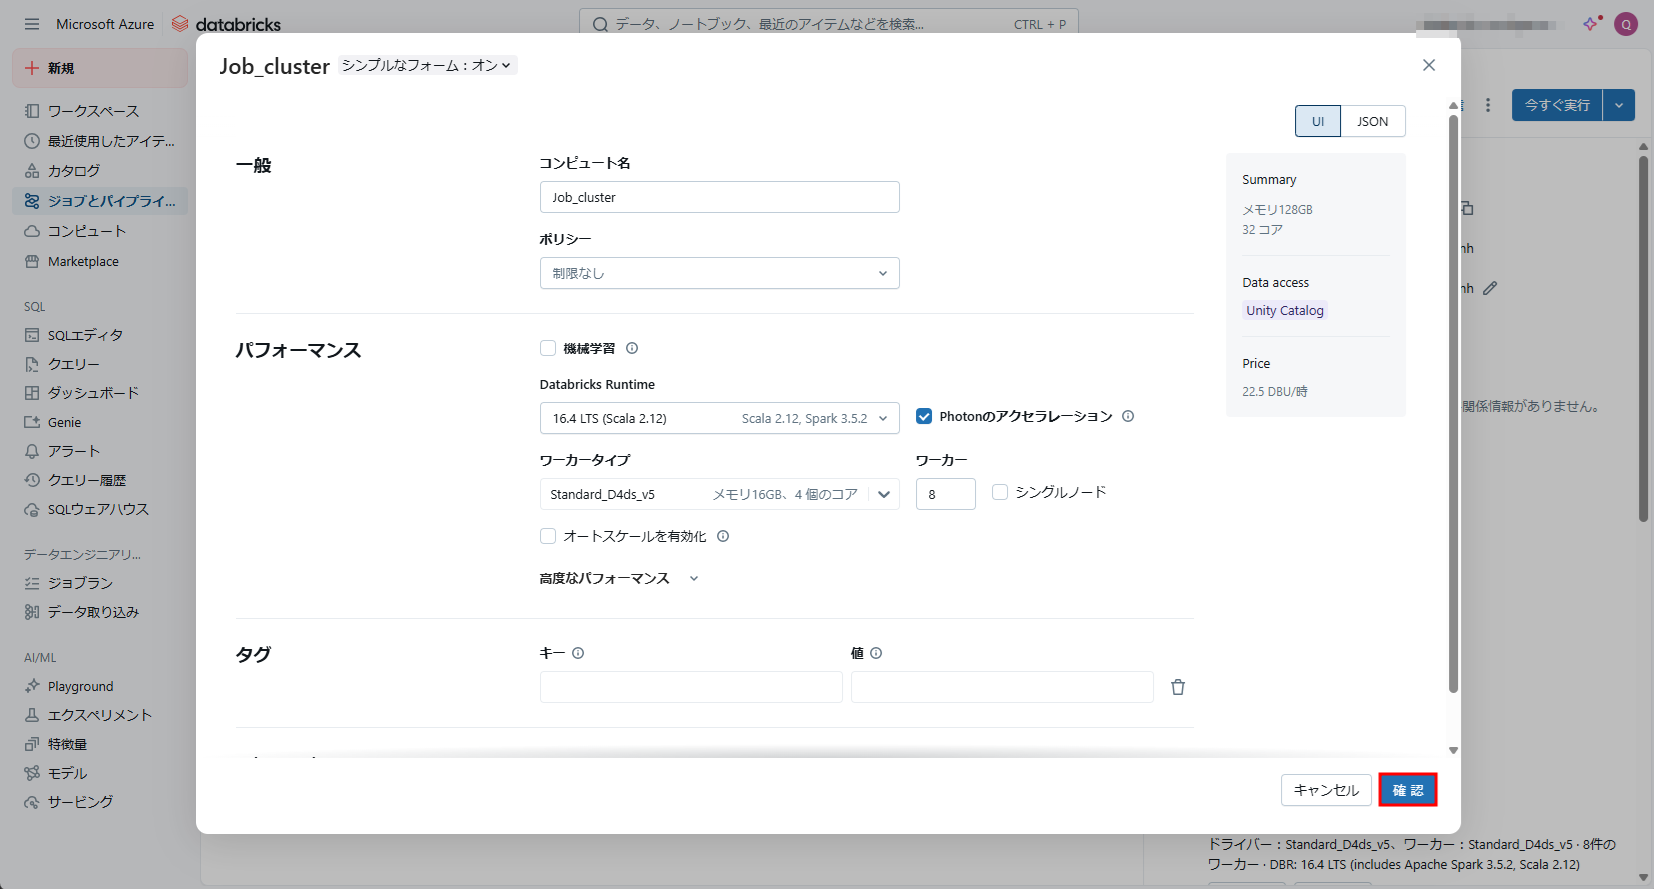Open the Databricks assistant sparkle icon
The width and height of the screenshot is (1654, 889).
pyautogui.click(x=1591, y=24)
